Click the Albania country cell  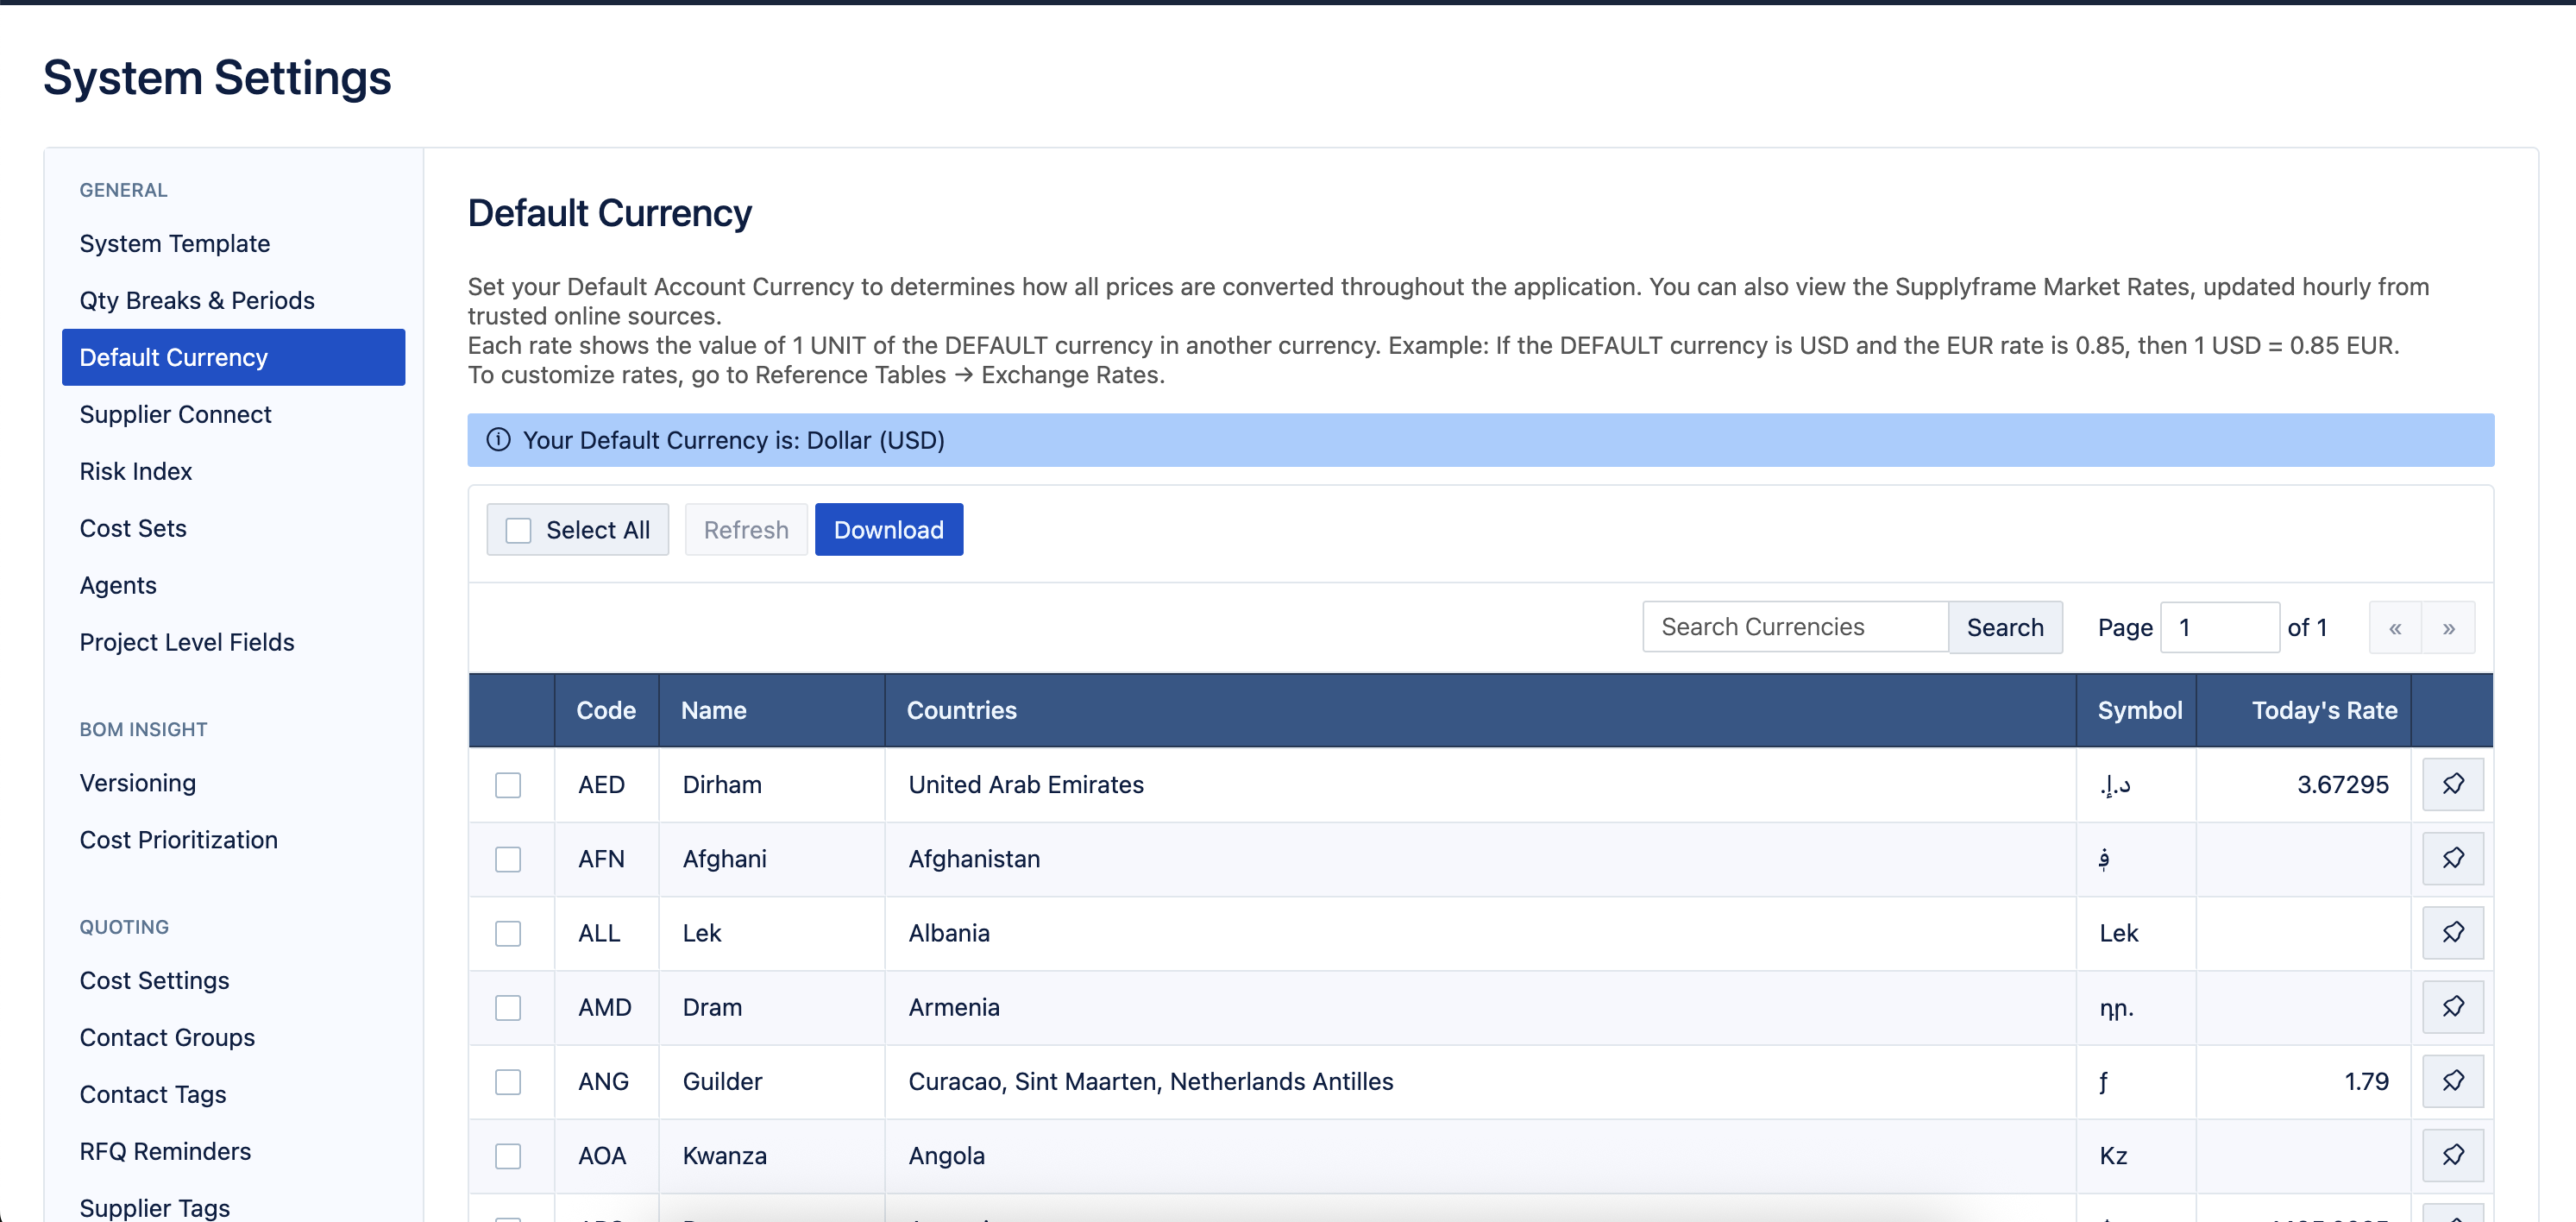[1480, 933]
